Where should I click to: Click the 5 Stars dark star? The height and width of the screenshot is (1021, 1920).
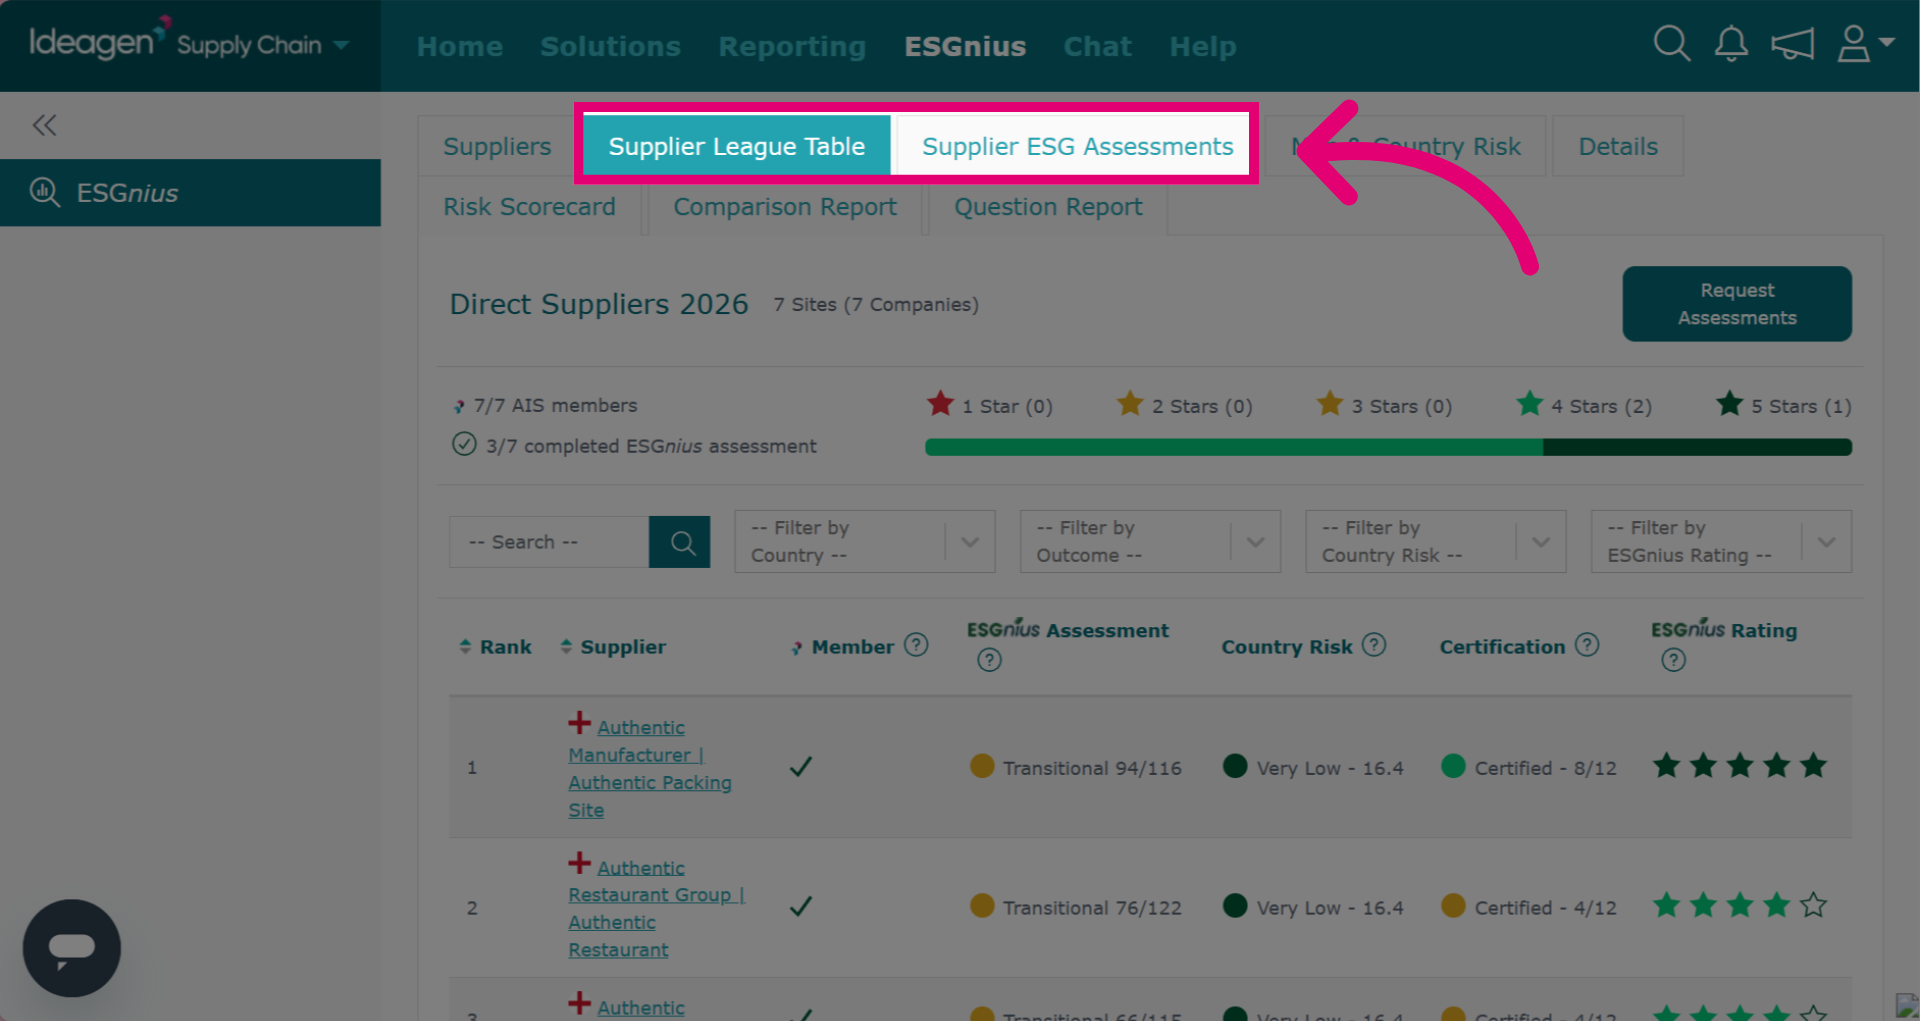point(1730,403)
